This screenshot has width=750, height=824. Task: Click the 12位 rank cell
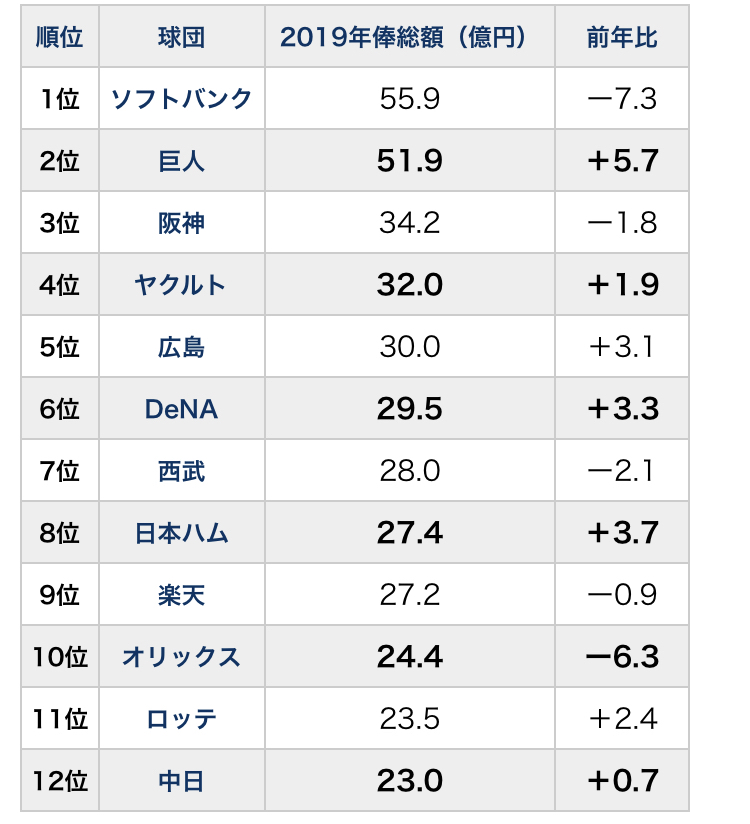(59, 781)
